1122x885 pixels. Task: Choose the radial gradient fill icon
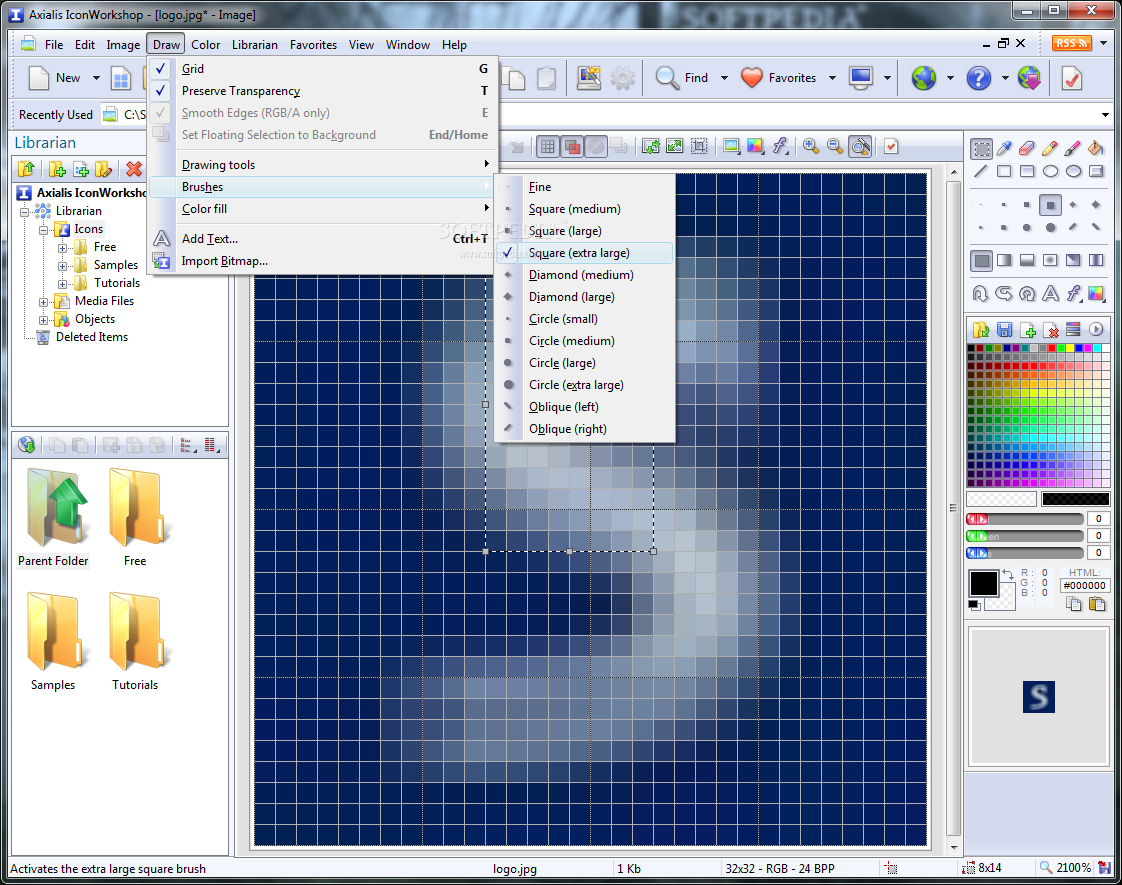(1050, 260)
